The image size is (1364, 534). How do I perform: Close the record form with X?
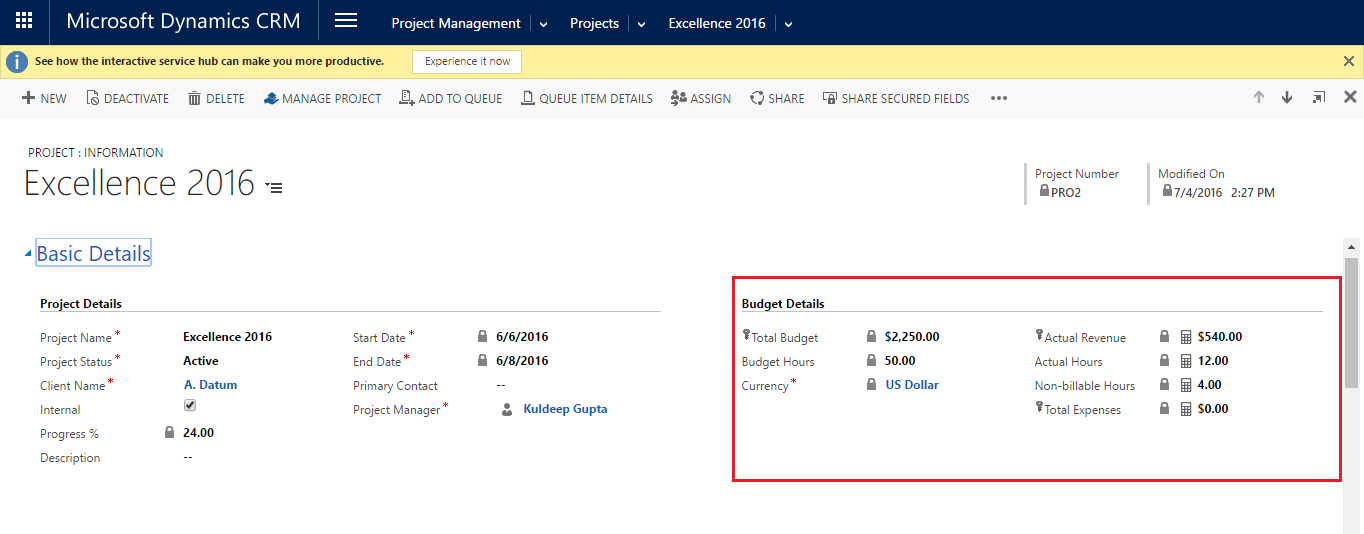coord(1350,97)
